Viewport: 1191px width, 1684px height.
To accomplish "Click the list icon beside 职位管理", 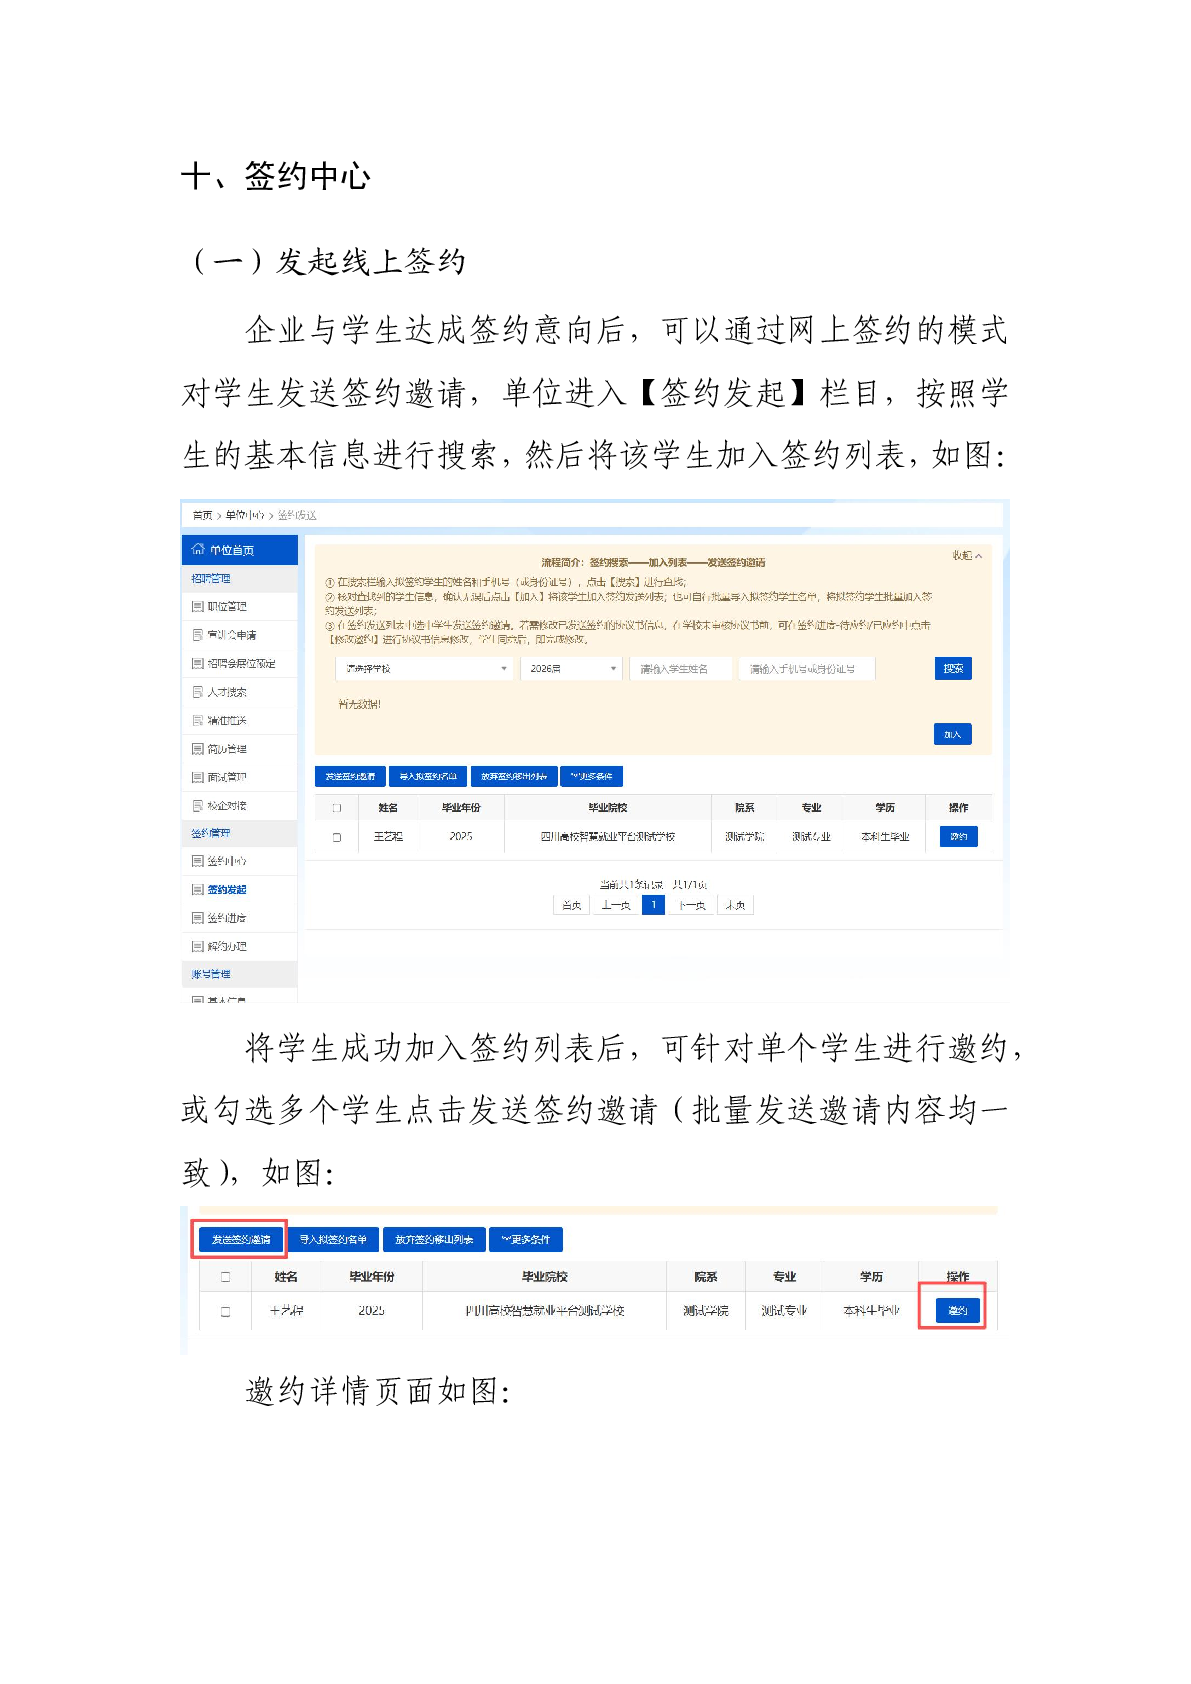I will pos(197,606).
